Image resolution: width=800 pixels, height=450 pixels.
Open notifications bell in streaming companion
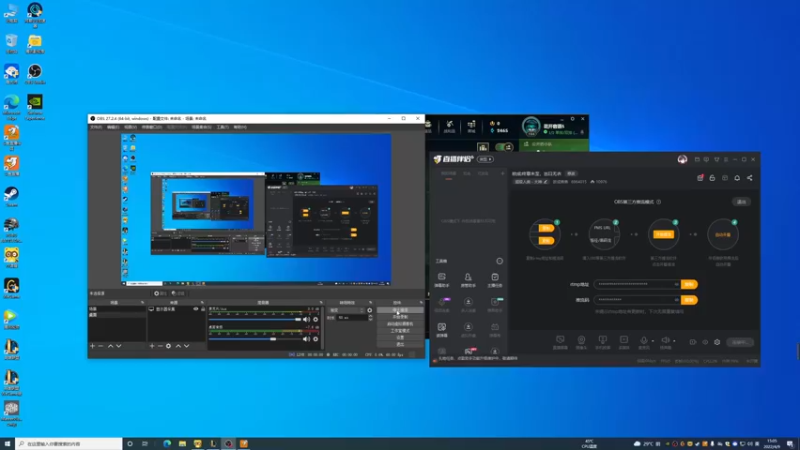pyautogui.click(x=737, y=178)
